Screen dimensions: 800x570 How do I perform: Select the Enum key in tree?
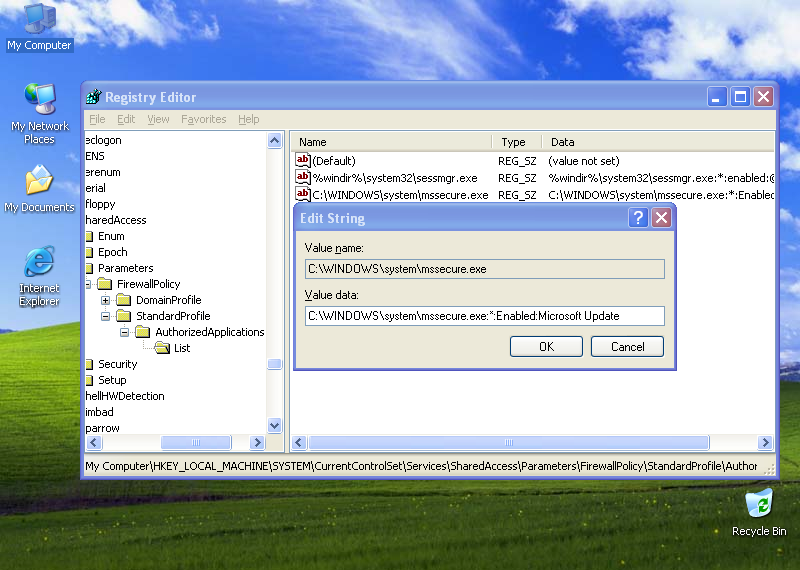111,236
